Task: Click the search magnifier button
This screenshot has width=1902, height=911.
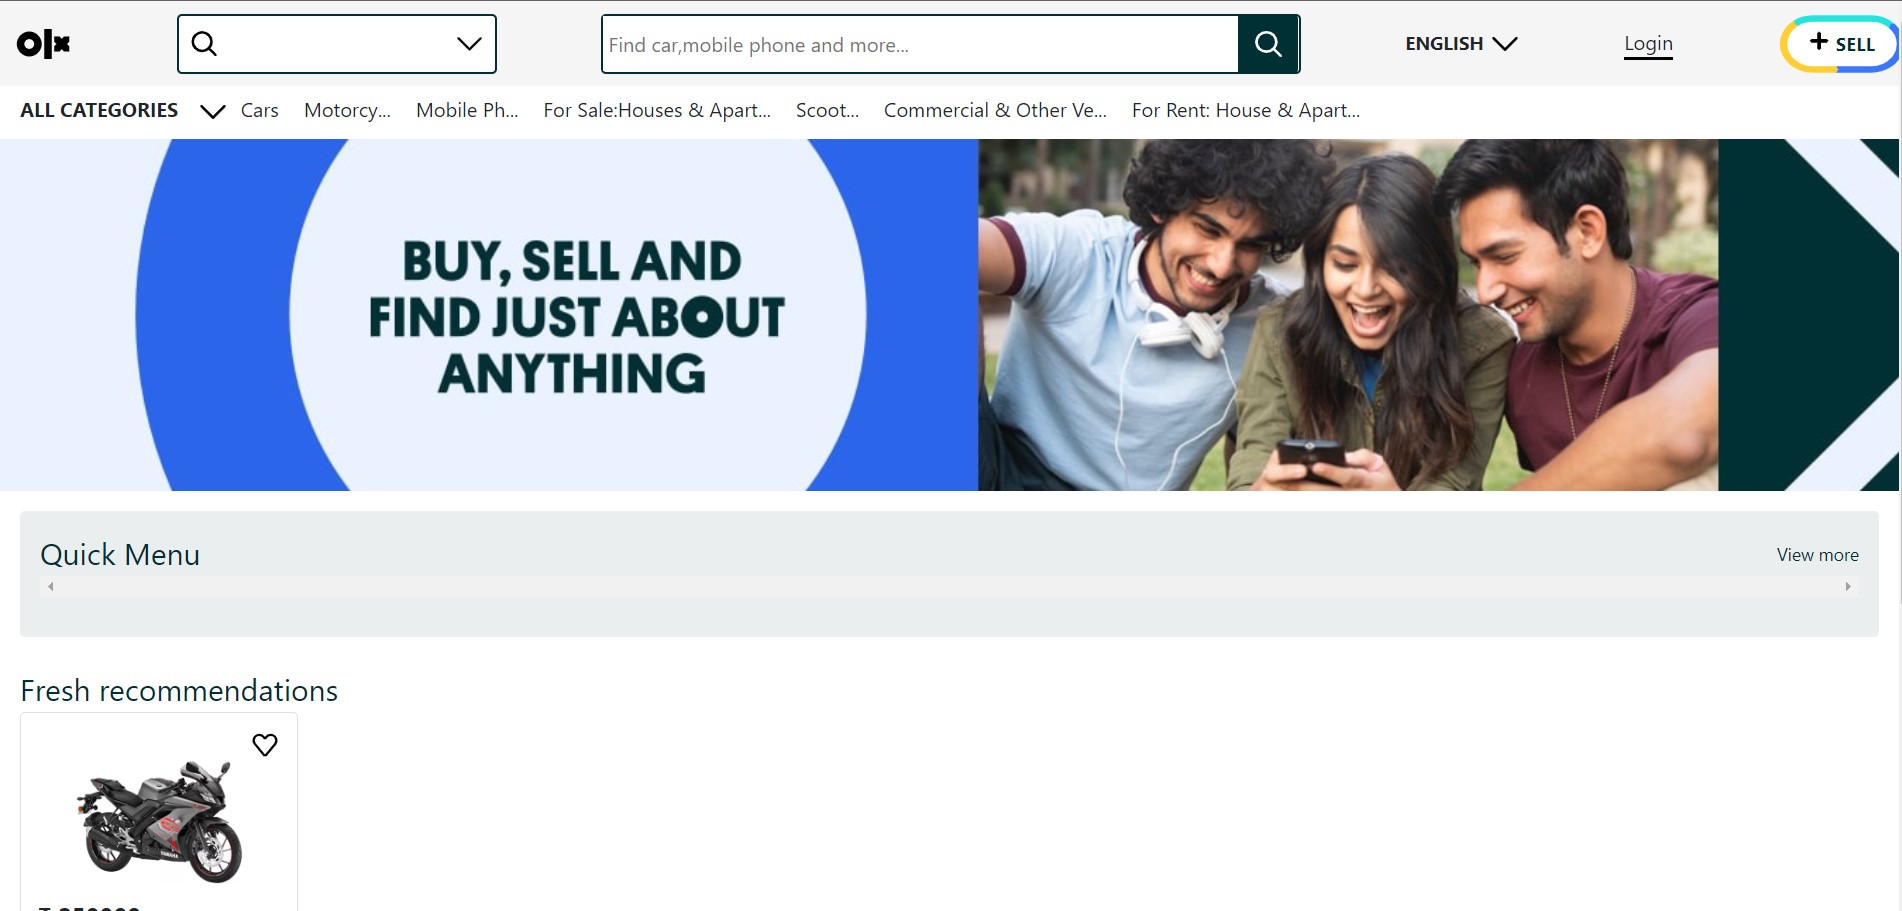Action: pyautogui.click(x=1268, y=44)
